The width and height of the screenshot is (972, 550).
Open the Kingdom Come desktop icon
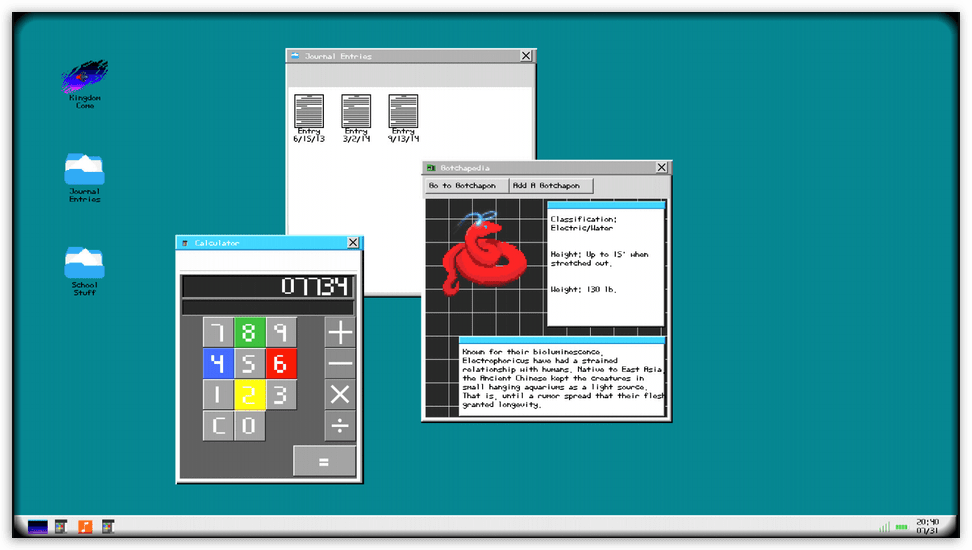[x=85, y=78]
